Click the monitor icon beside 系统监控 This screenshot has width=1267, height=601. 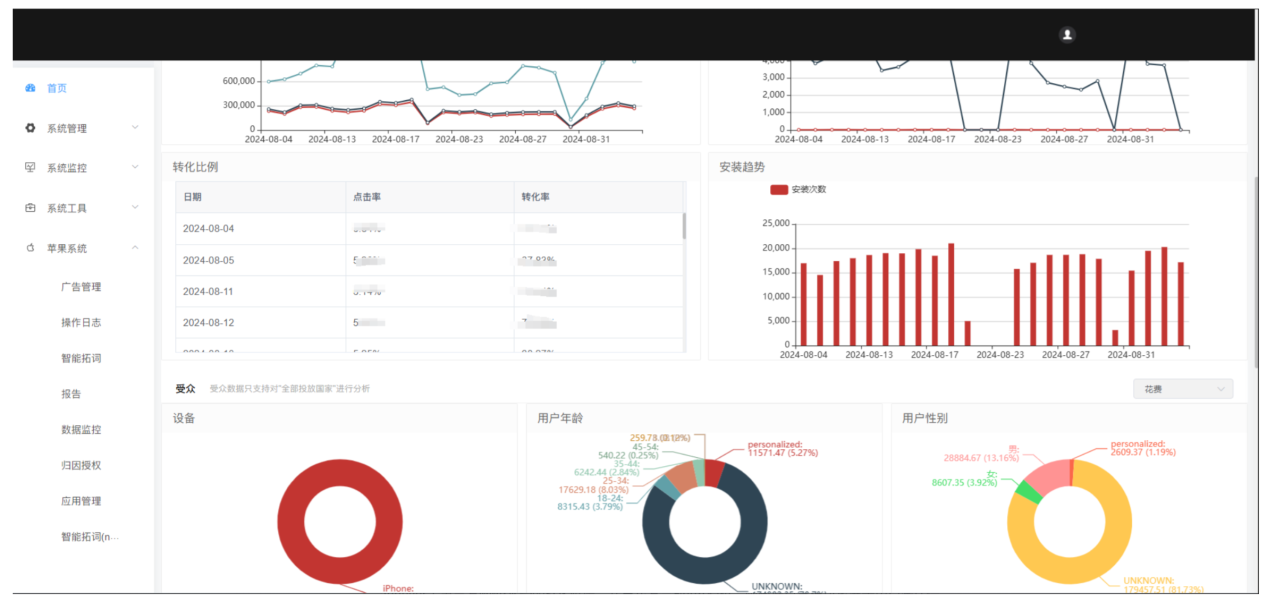pyautogui.click(x=30, y=168)
